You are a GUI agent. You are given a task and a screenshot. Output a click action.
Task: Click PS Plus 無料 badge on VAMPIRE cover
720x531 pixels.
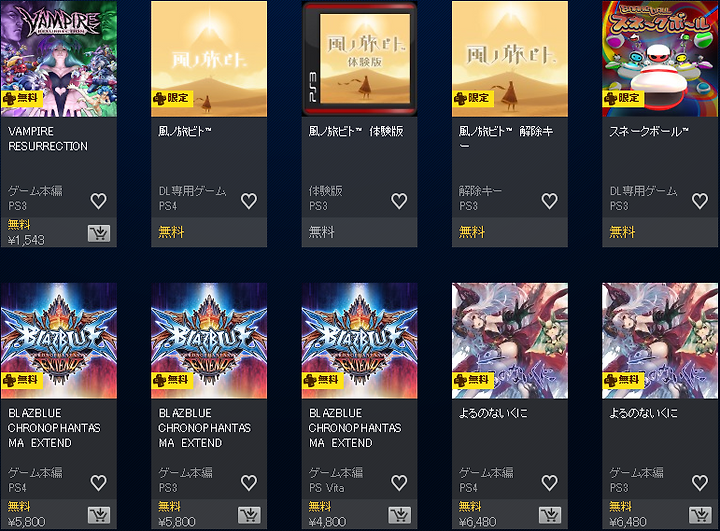coord(22,98)
